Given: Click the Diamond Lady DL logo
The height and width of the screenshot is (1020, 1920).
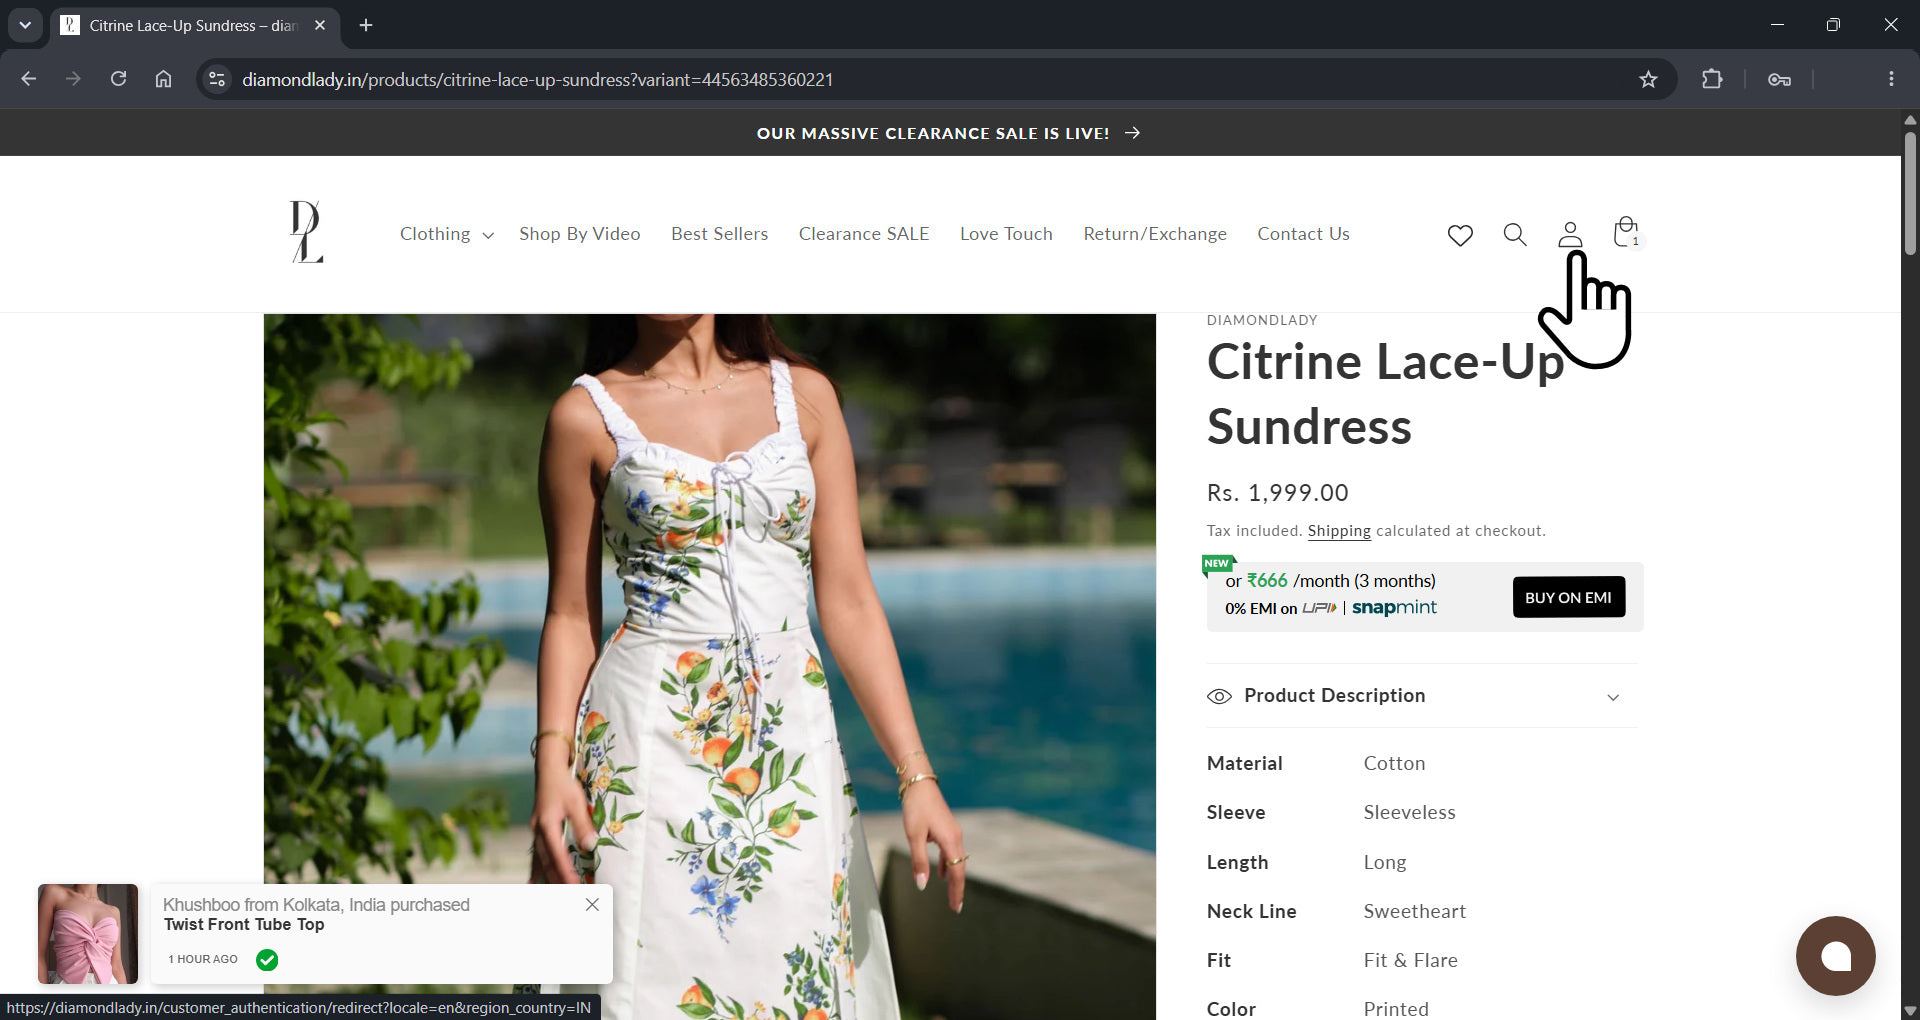Looking at the screenshot, I should coord(307,232).
